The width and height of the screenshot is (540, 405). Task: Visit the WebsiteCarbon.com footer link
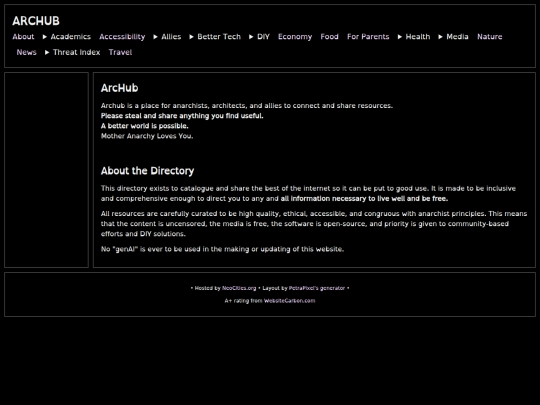coord(289,301)
